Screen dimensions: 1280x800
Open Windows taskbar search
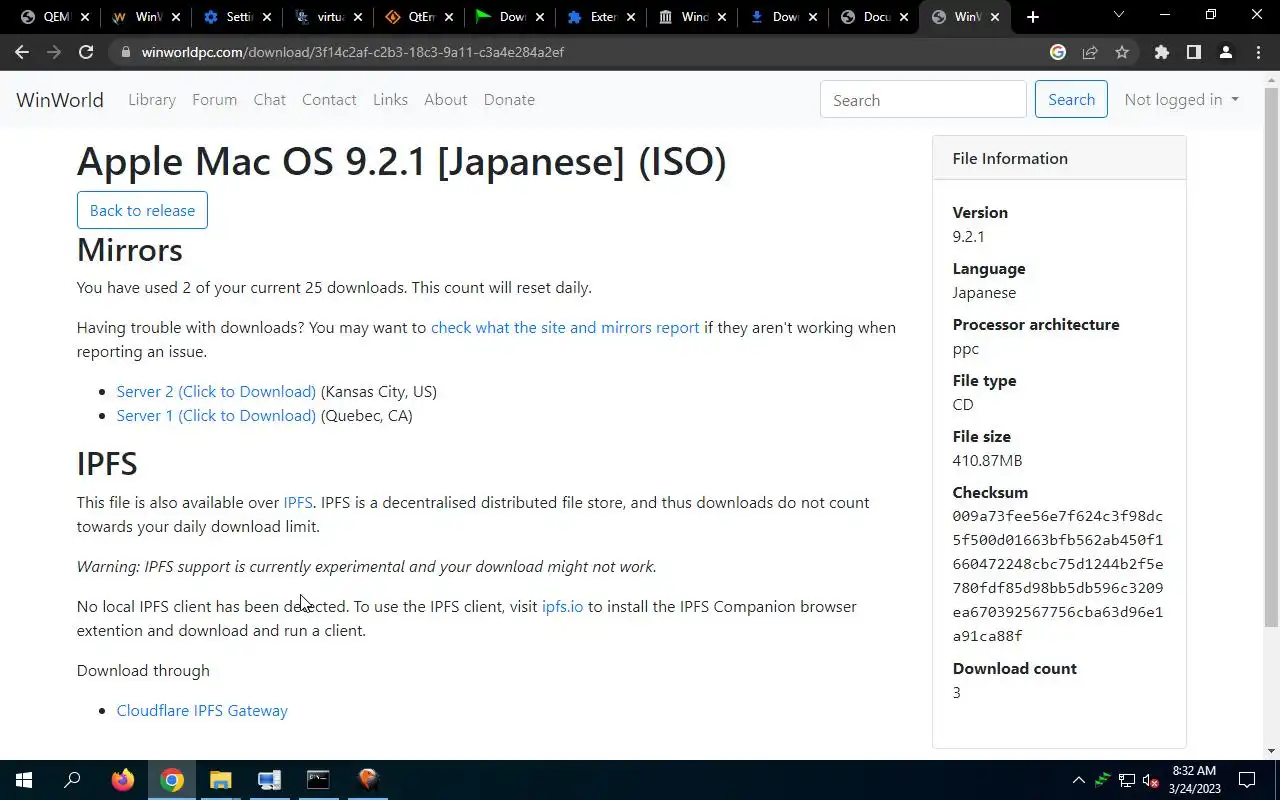[72, 780]
